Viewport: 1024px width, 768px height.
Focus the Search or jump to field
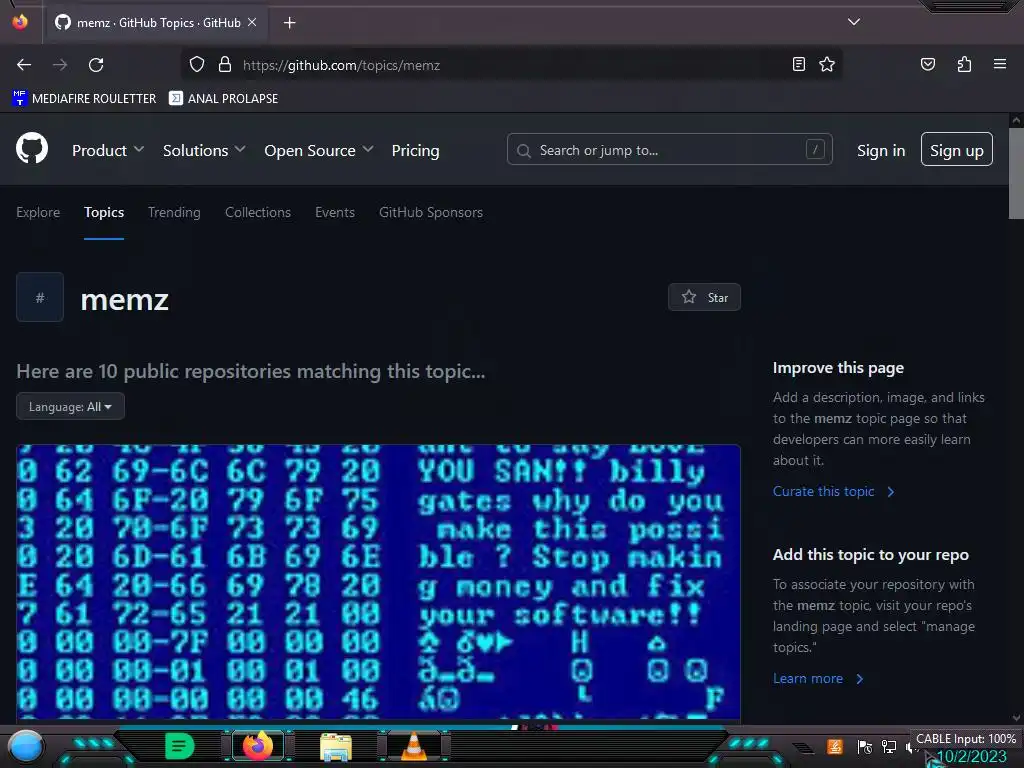click(x=669, y=150)
